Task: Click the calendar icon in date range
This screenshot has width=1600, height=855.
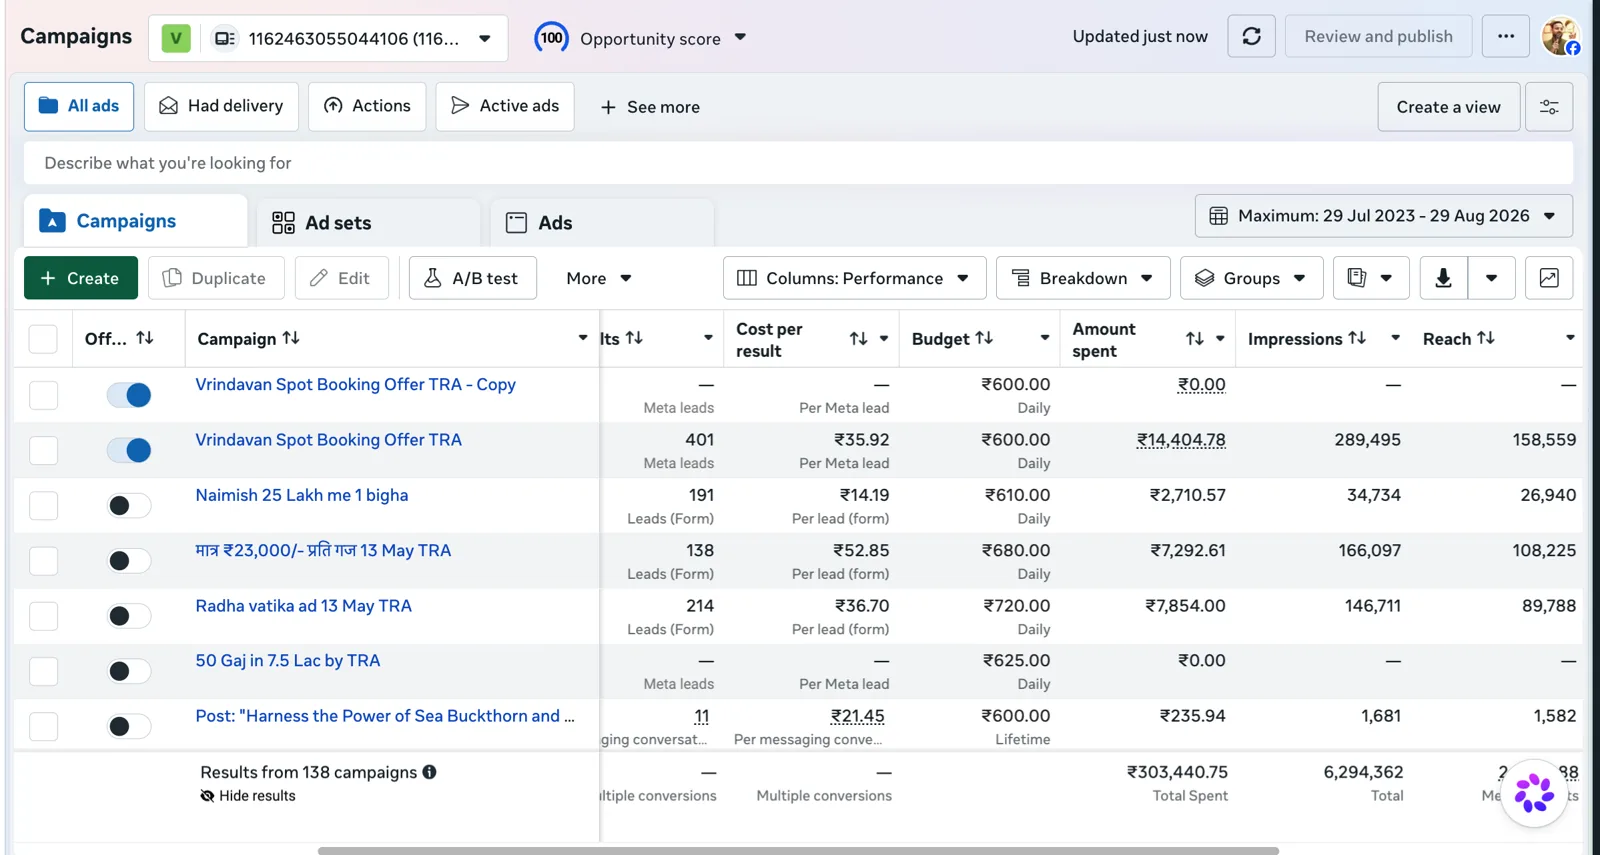Action: (1218, 216)
